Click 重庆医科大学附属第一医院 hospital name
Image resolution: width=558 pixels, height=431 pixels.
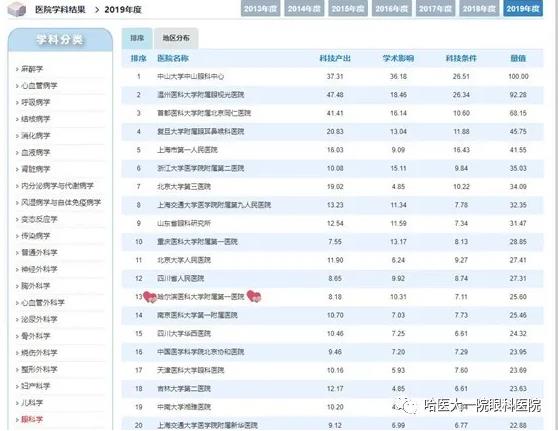[197, 242]
